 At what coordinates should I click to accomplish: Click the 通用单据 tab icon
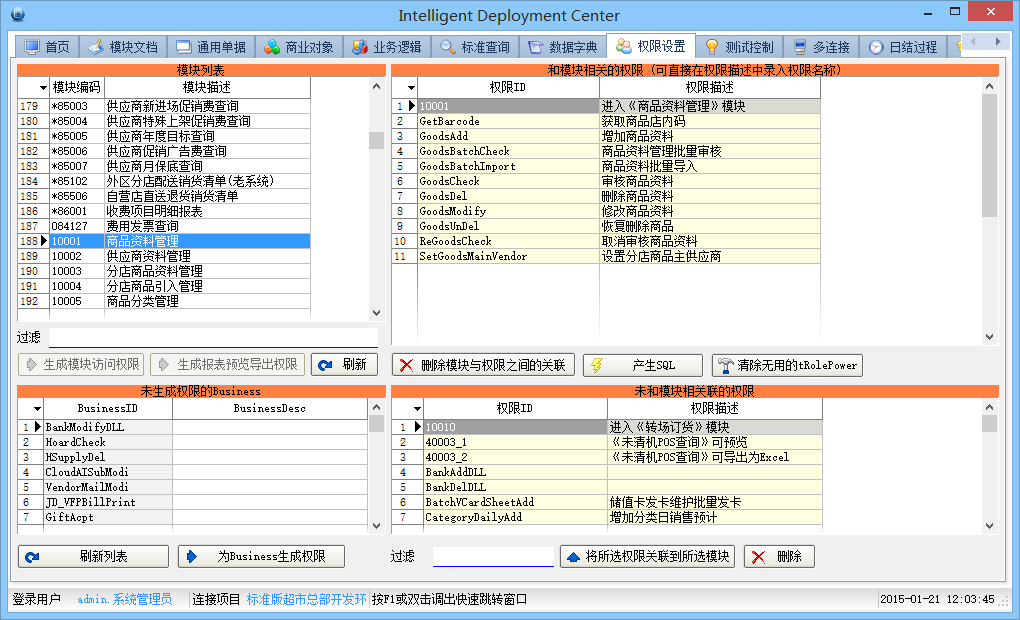pyautogui.click(x=184, y=47)
